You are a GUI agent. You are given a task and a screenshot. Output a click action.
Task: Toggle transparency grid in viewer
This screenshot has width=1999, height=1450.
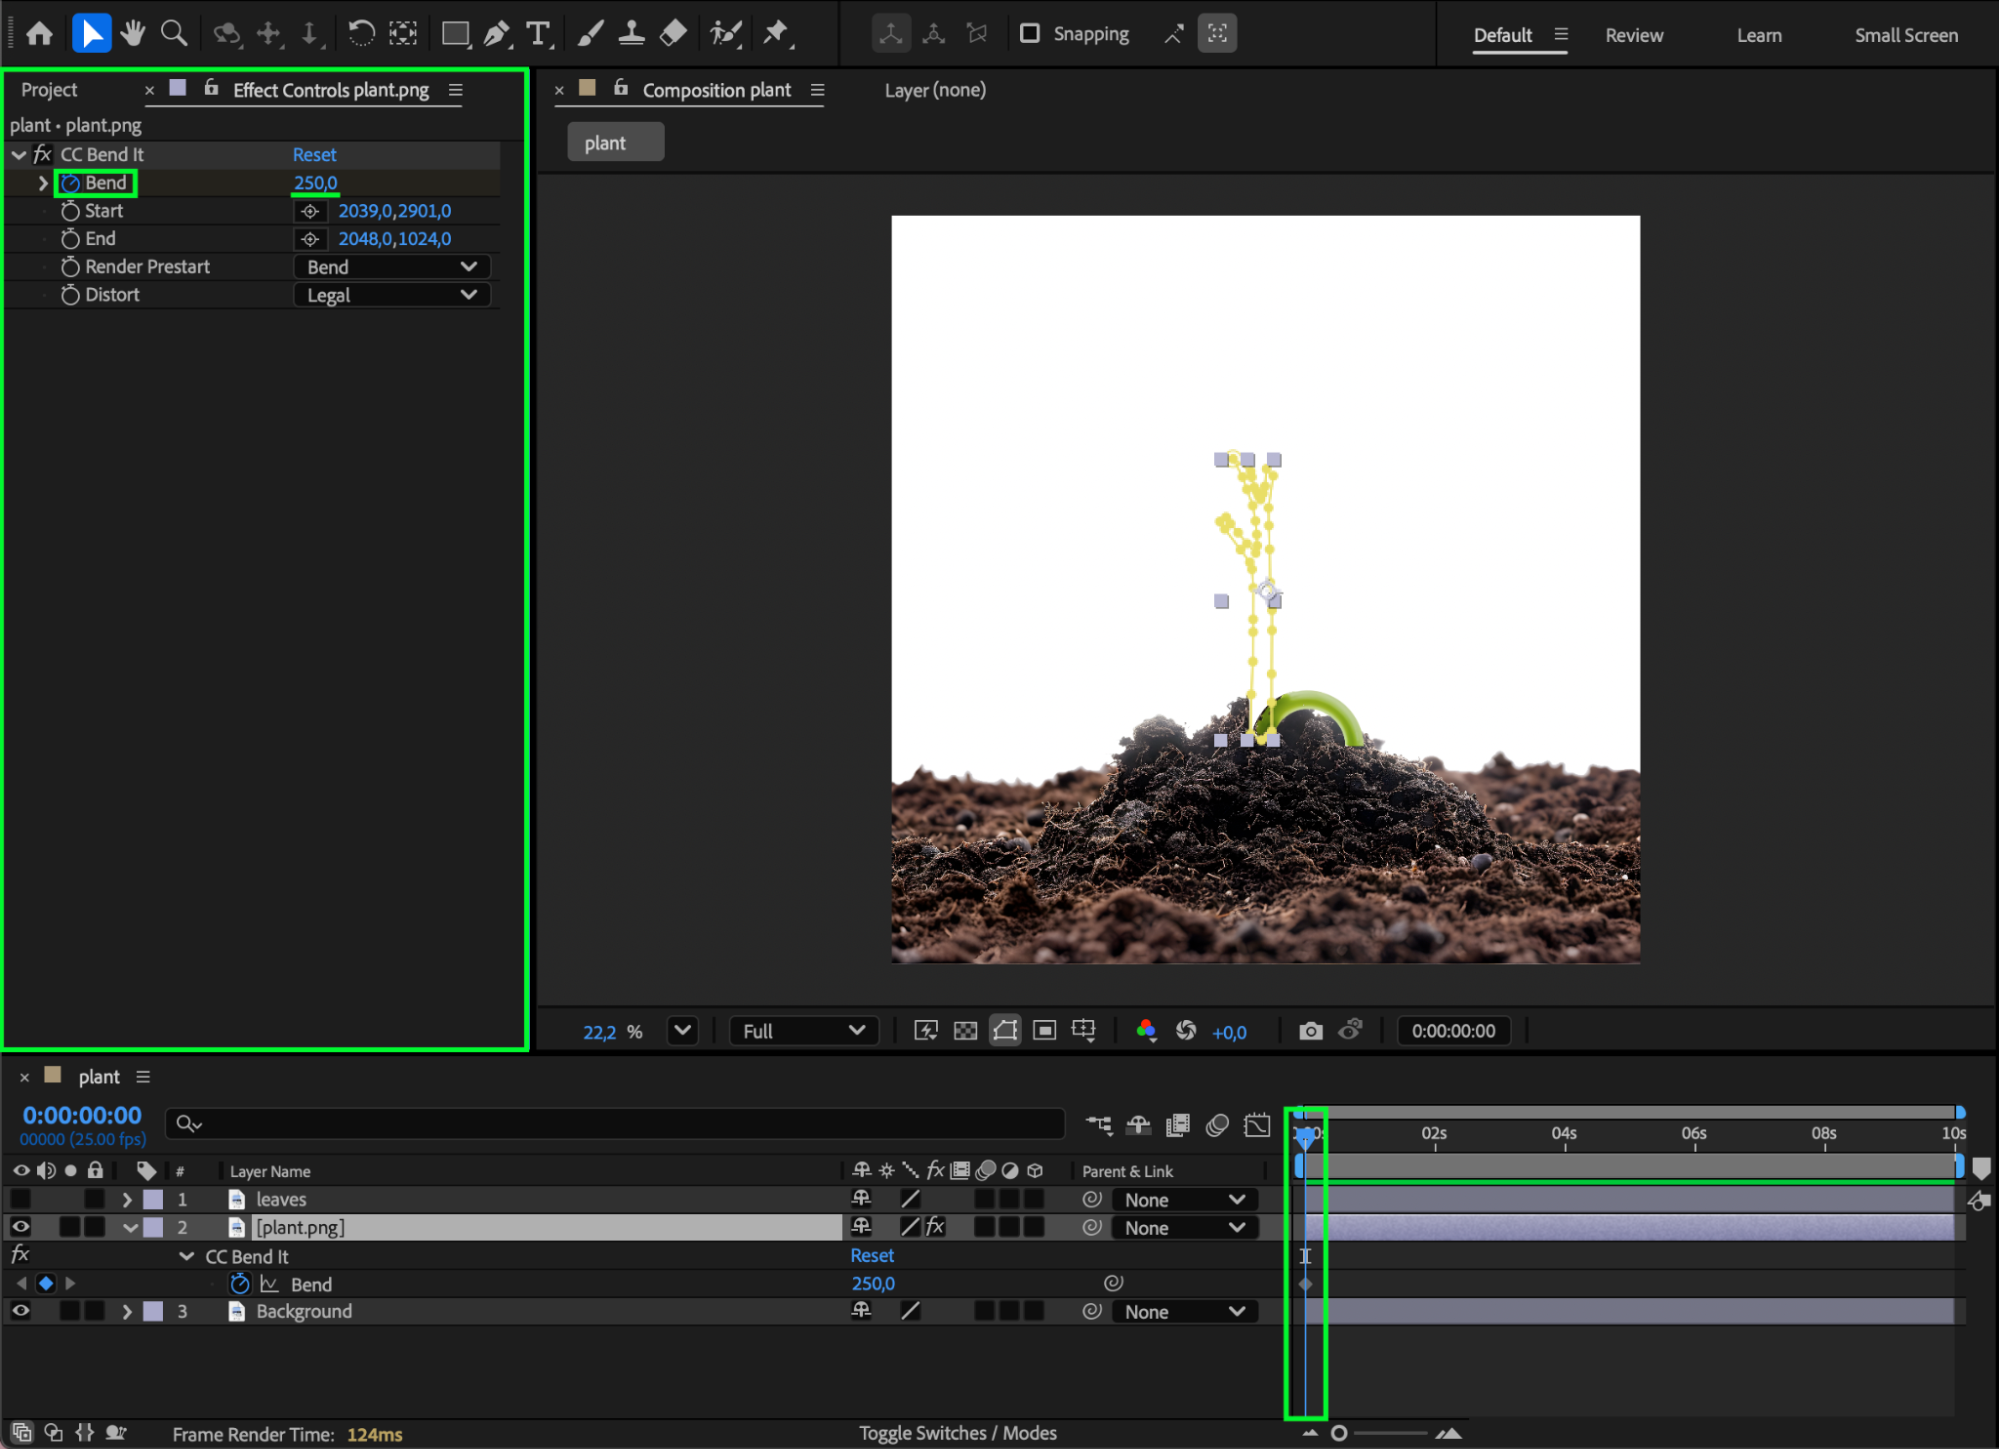point(965,1031)
